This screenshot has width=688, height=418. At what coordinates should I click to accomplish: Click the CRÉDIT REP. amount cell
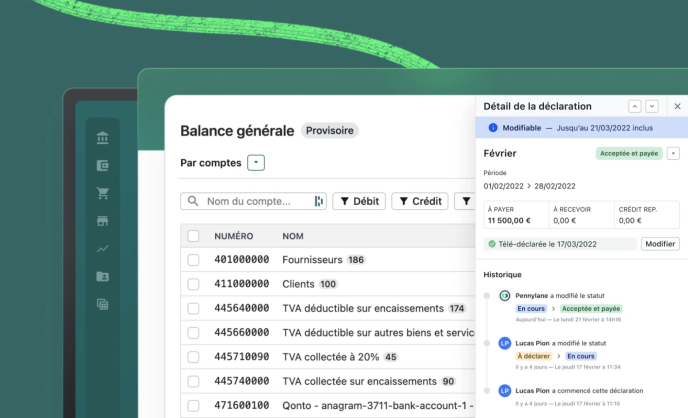647,215
